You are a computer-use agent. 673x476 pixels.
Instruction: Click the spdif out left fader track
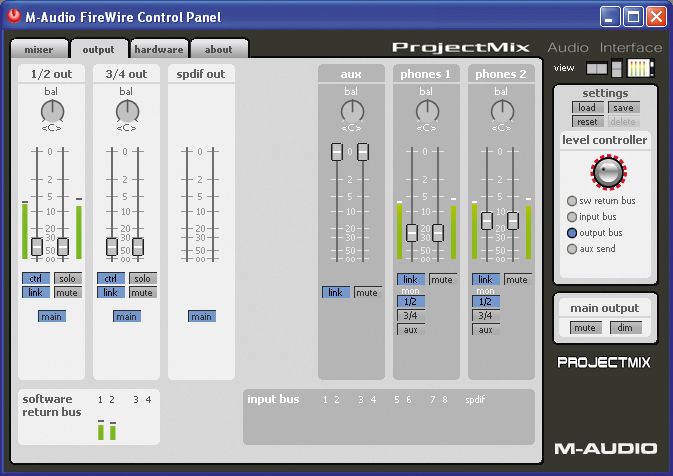187,205
